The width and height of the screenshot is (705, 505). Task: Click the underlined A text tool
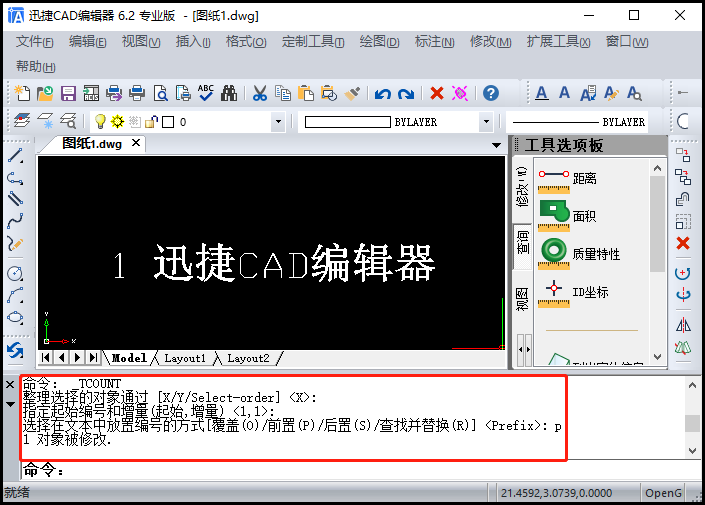542,93
